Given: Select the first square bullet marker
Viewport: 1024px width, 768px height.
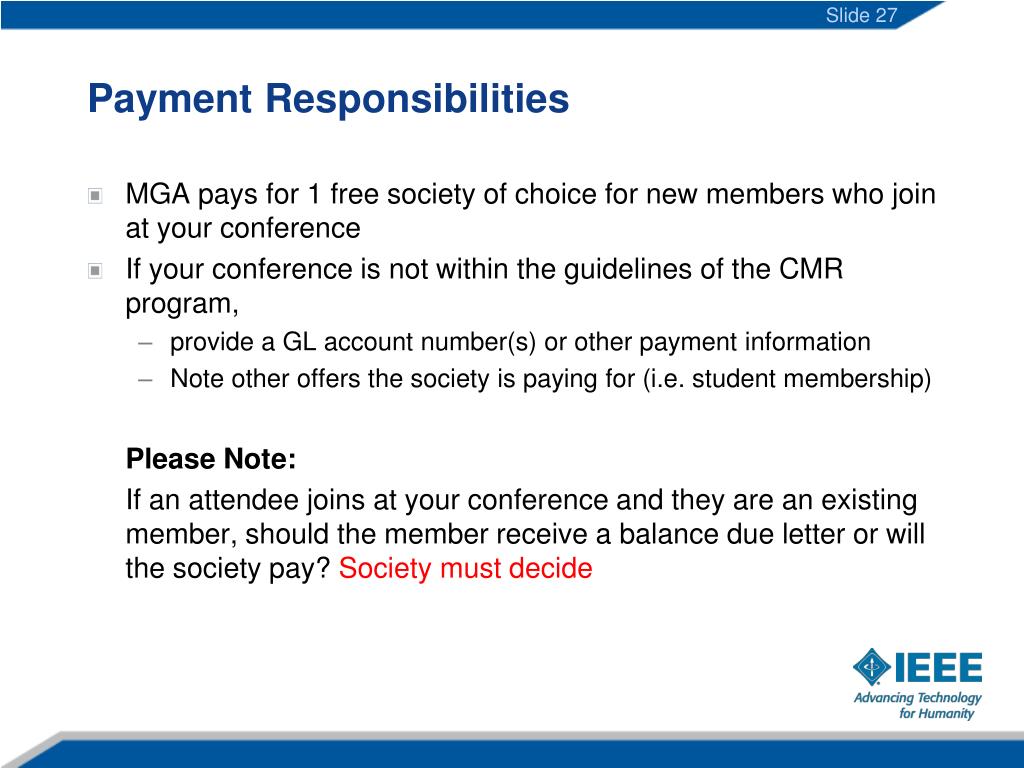Looking at the screenshot, I should coord(95,195).
